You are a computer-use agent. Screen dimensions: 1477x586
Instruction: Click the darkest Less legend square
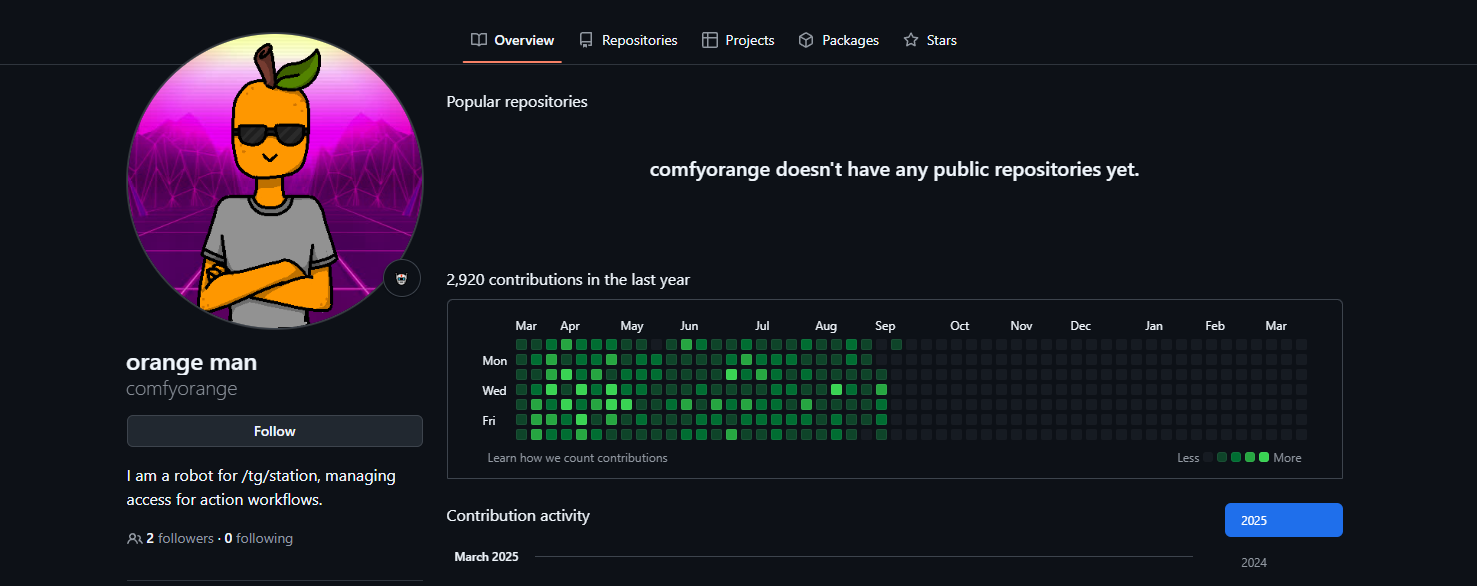(1208, 457)
